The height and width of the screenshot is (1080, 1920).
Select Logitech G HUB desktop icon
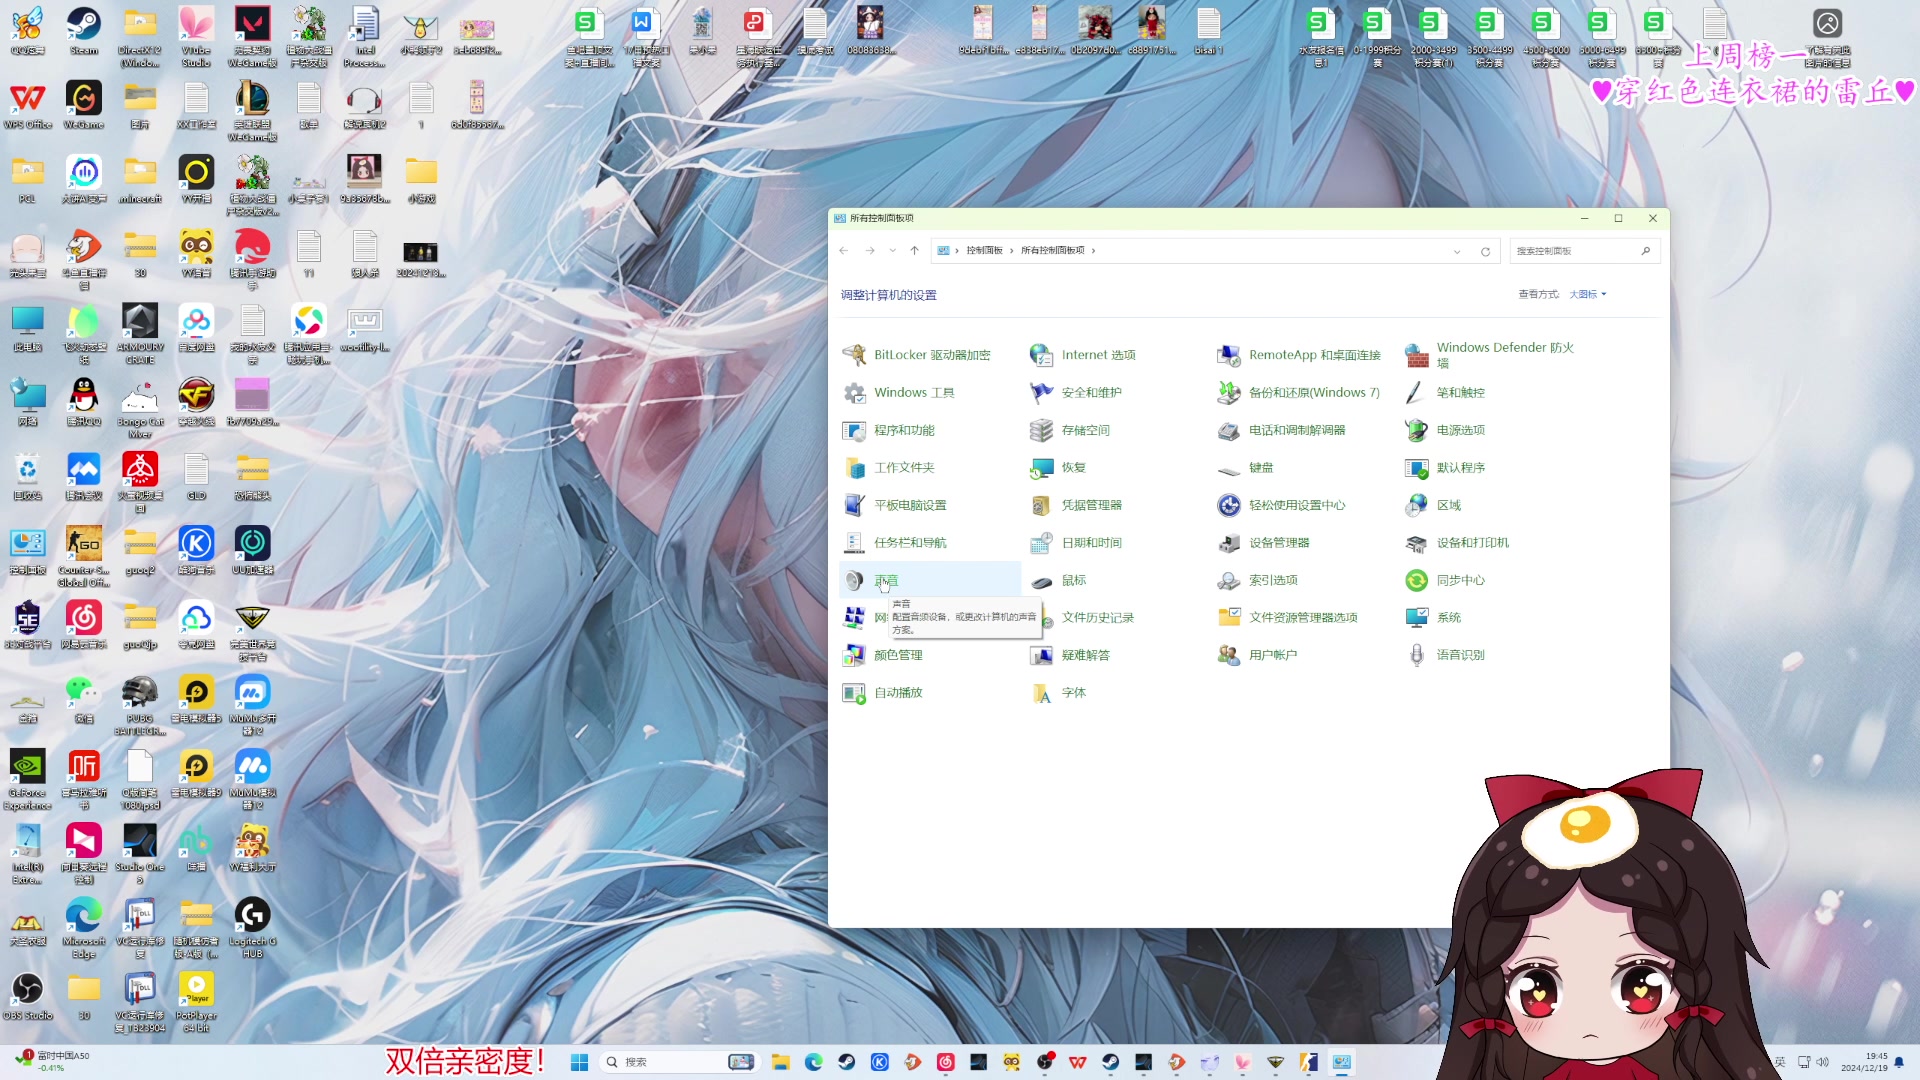point(252,927)
